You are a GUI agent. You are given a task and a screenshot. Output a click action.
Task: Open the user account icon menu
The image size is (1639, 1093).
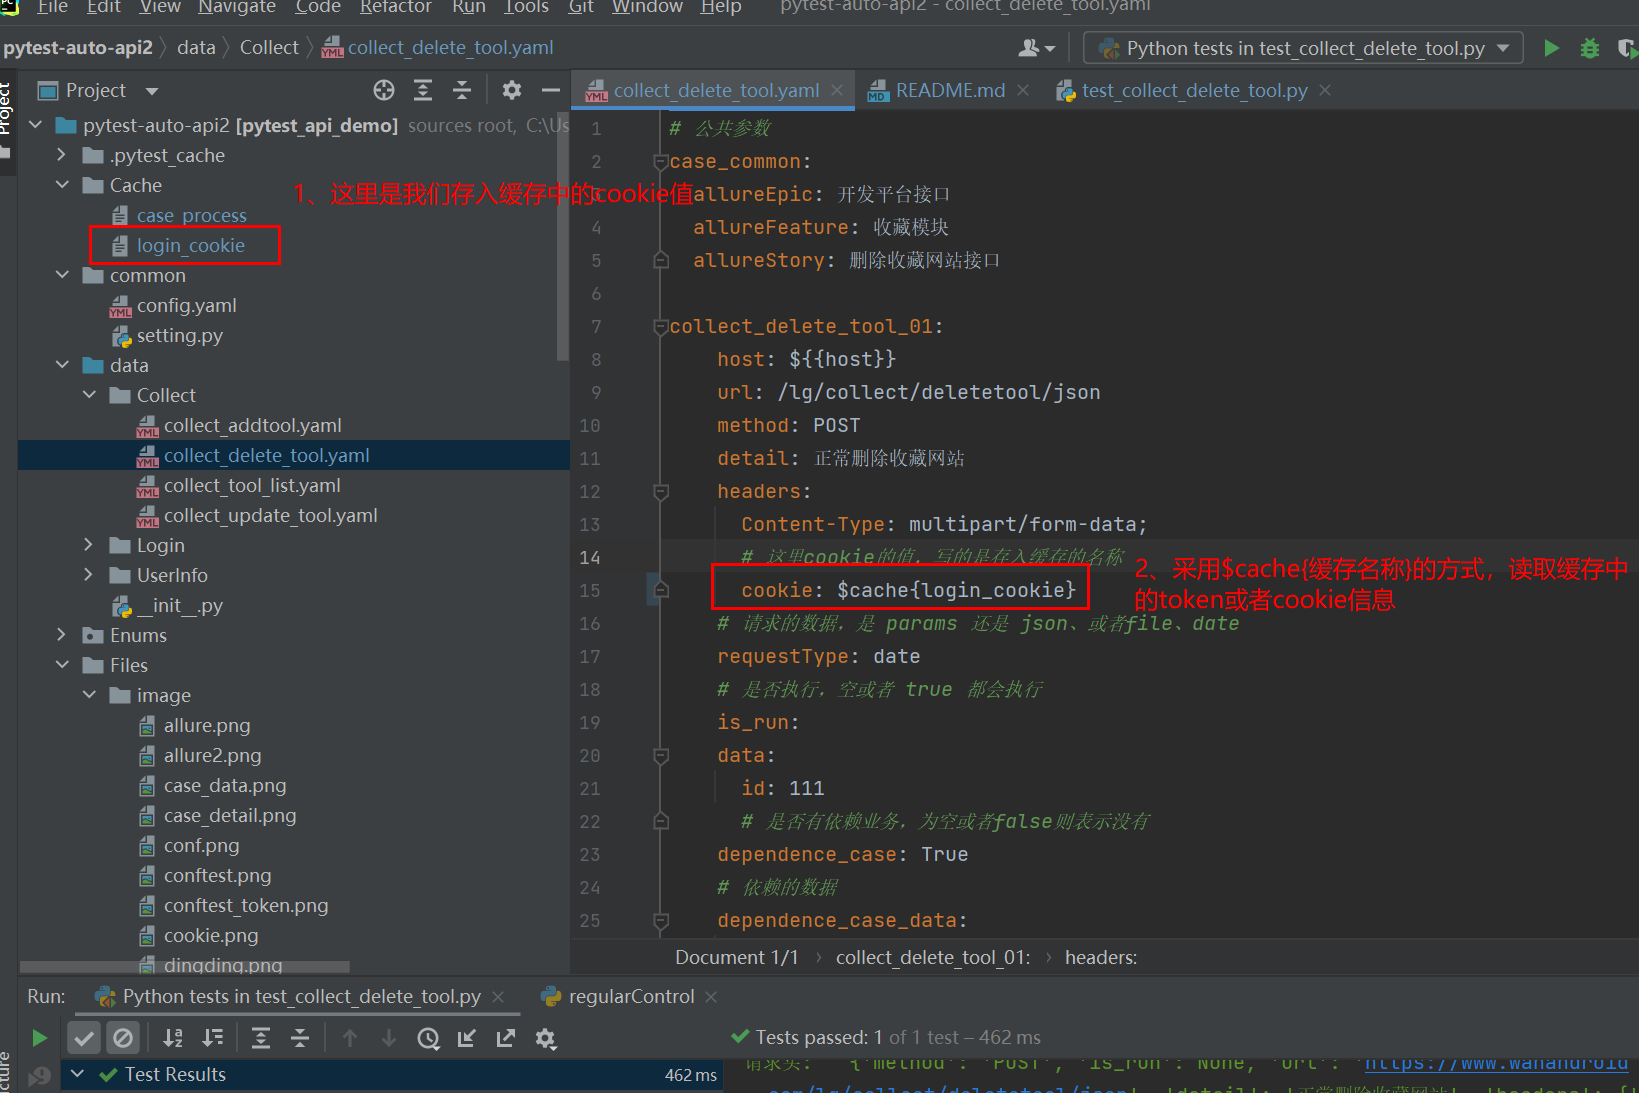point(1036,48)
